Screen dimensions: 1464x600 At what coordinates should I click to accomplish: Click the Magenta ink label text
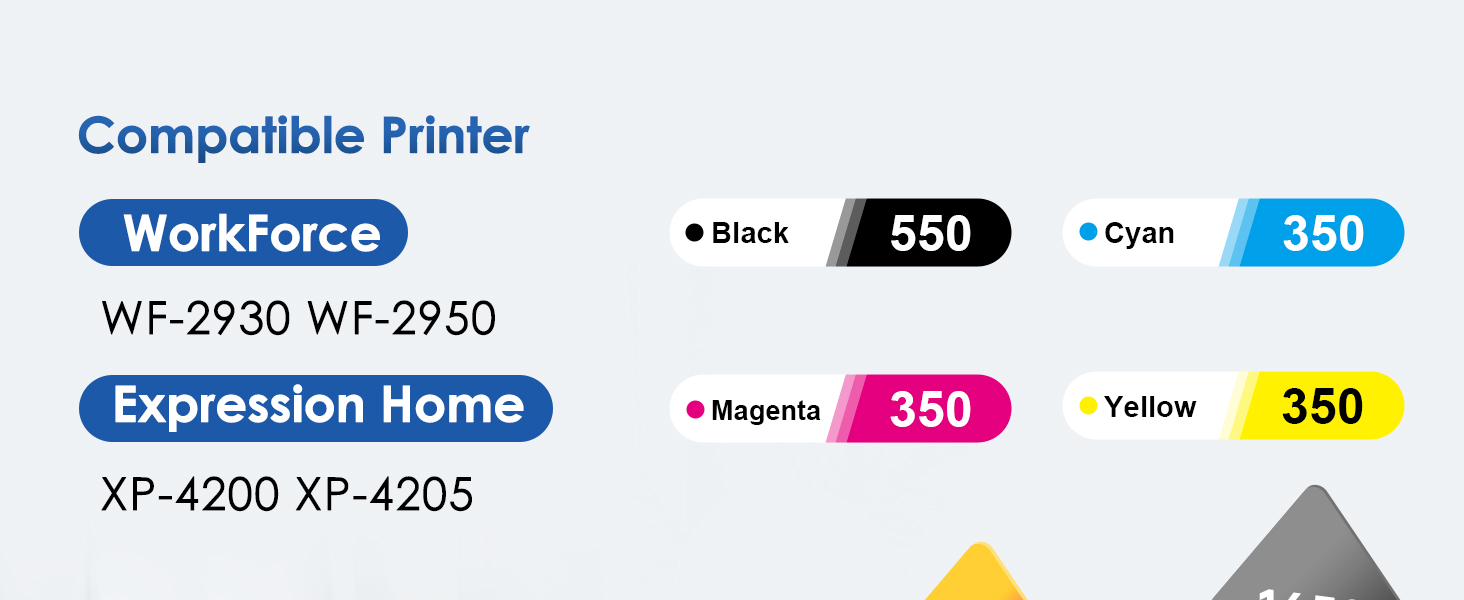coord(766,410)
